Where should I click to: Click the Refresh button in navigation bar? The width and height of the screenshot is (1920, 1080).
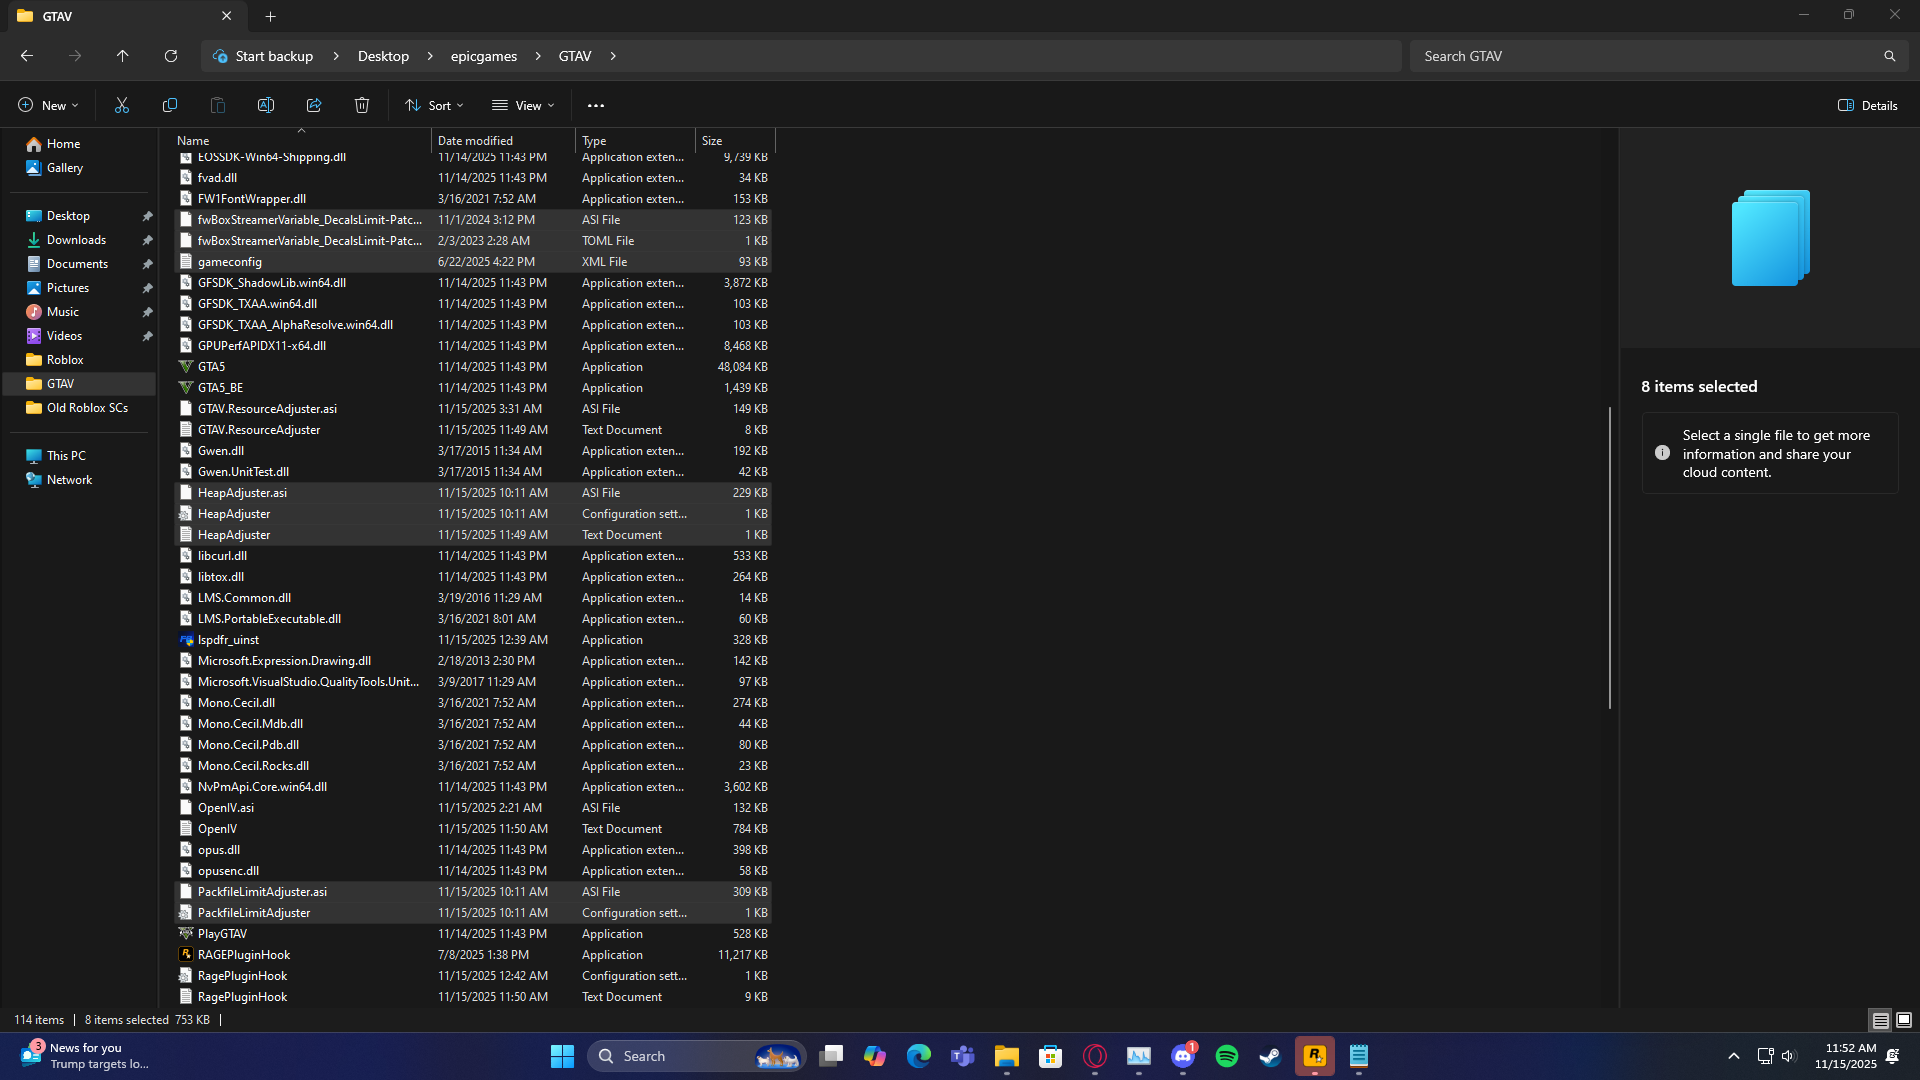171,56
